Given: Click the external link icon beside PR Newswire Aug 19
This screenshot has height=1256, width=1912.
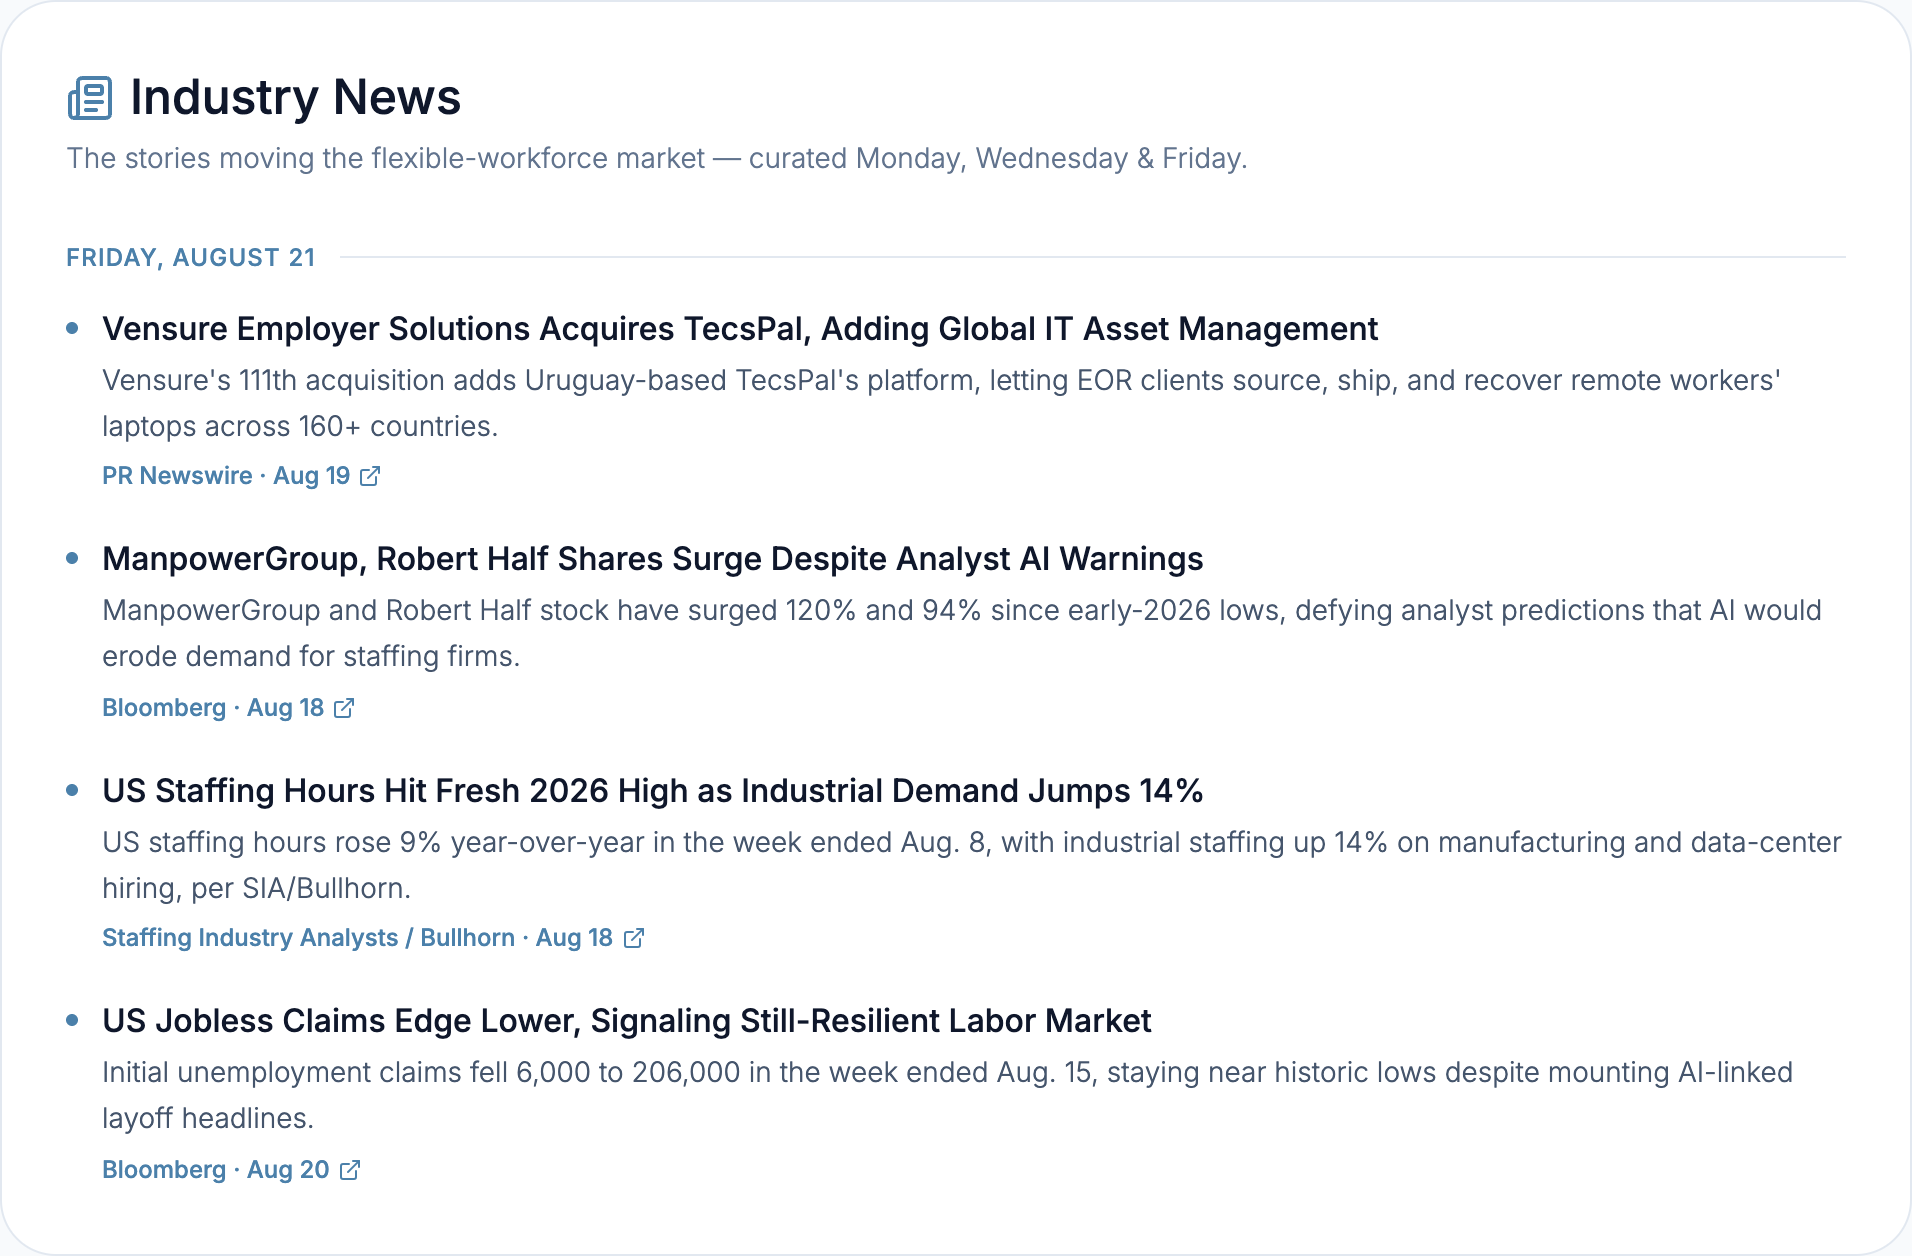Looking at the screenshot, I should pos(370,476).
